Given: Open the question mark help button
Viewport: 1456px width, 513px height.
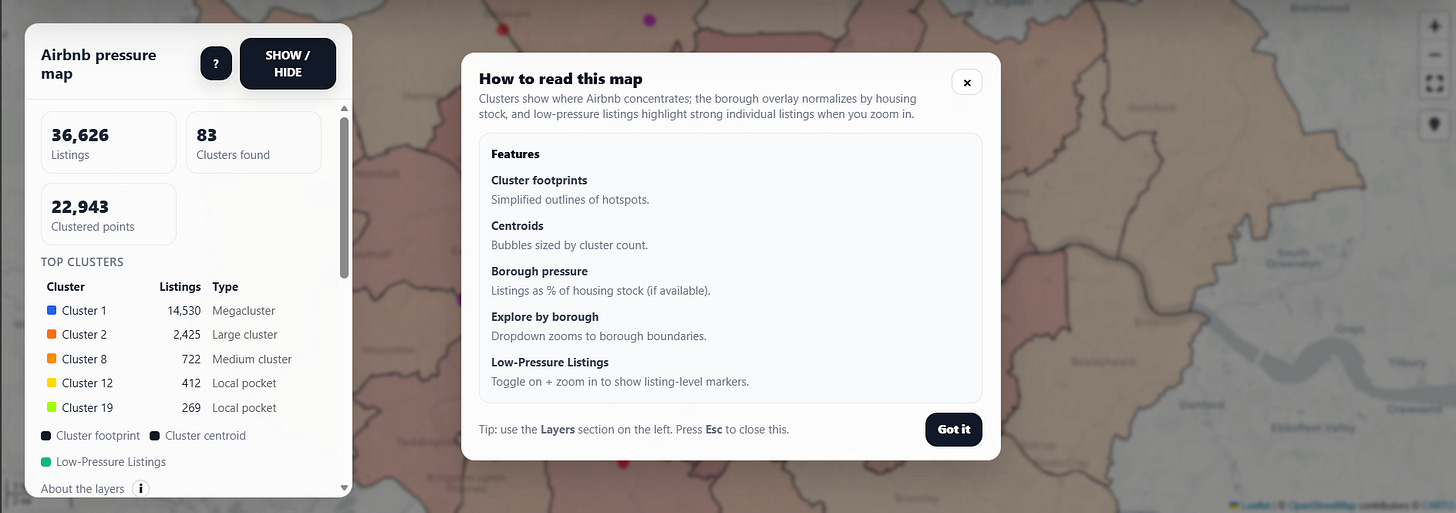Looking at the screenshot, I should coord(216,64).
